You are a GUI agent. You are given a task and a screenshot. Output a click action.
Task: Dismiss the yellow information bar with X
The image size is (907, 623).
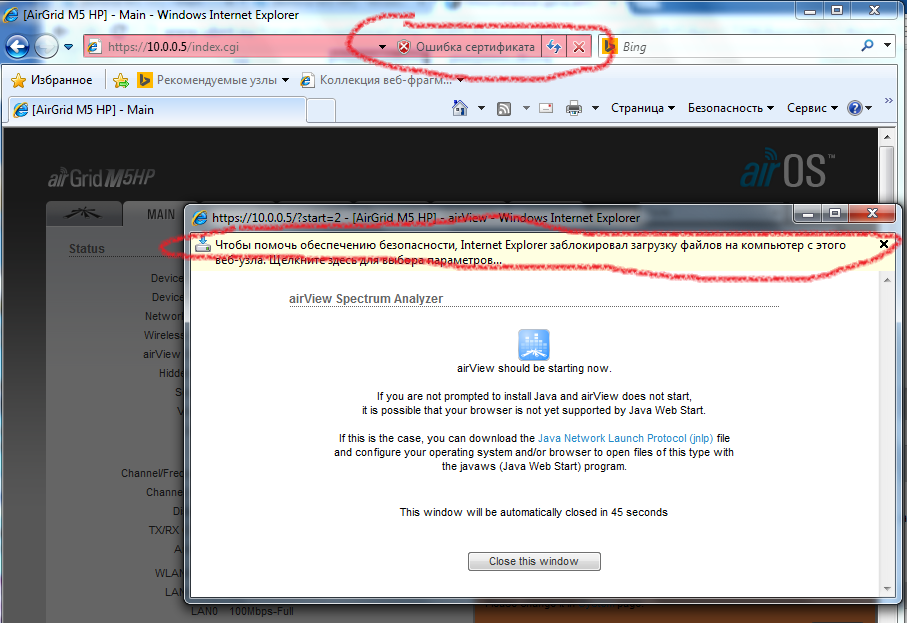point(884,244)
